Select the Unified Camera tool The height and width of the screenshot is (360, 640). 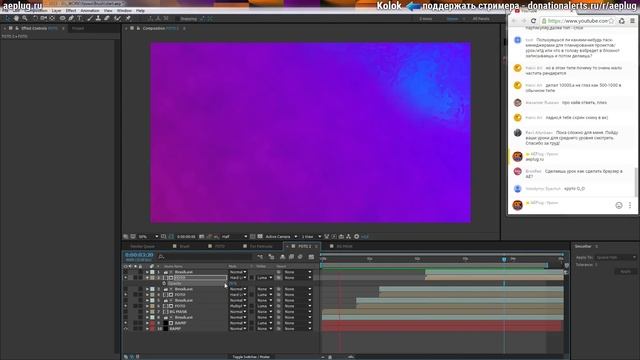coord(44,18)
